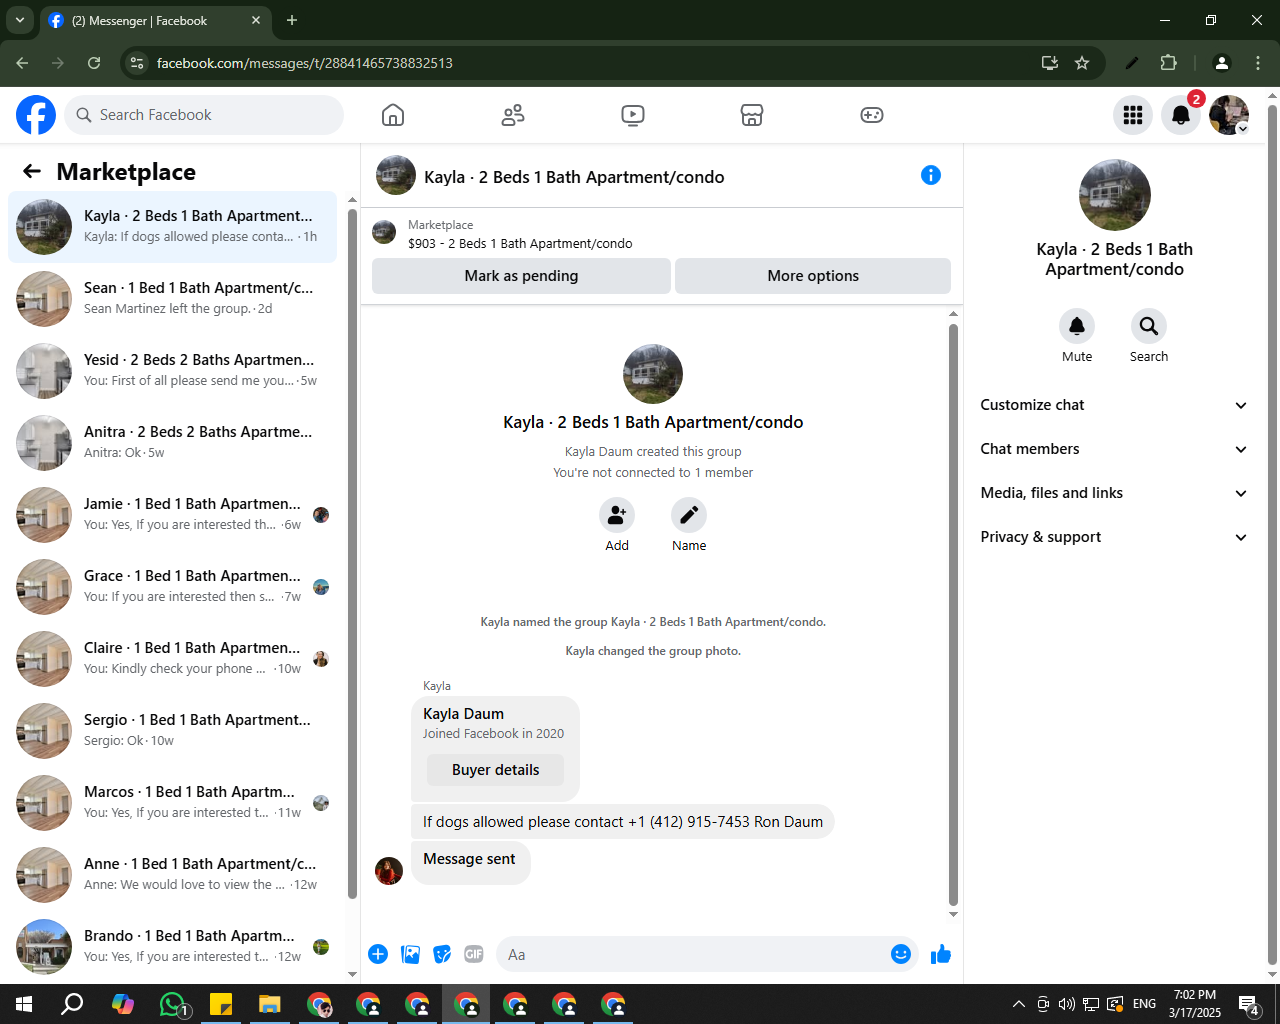The height and width of the screenshot is (1024, 1280).
Task: Click Mark as pending button
Action: [521, 276]
